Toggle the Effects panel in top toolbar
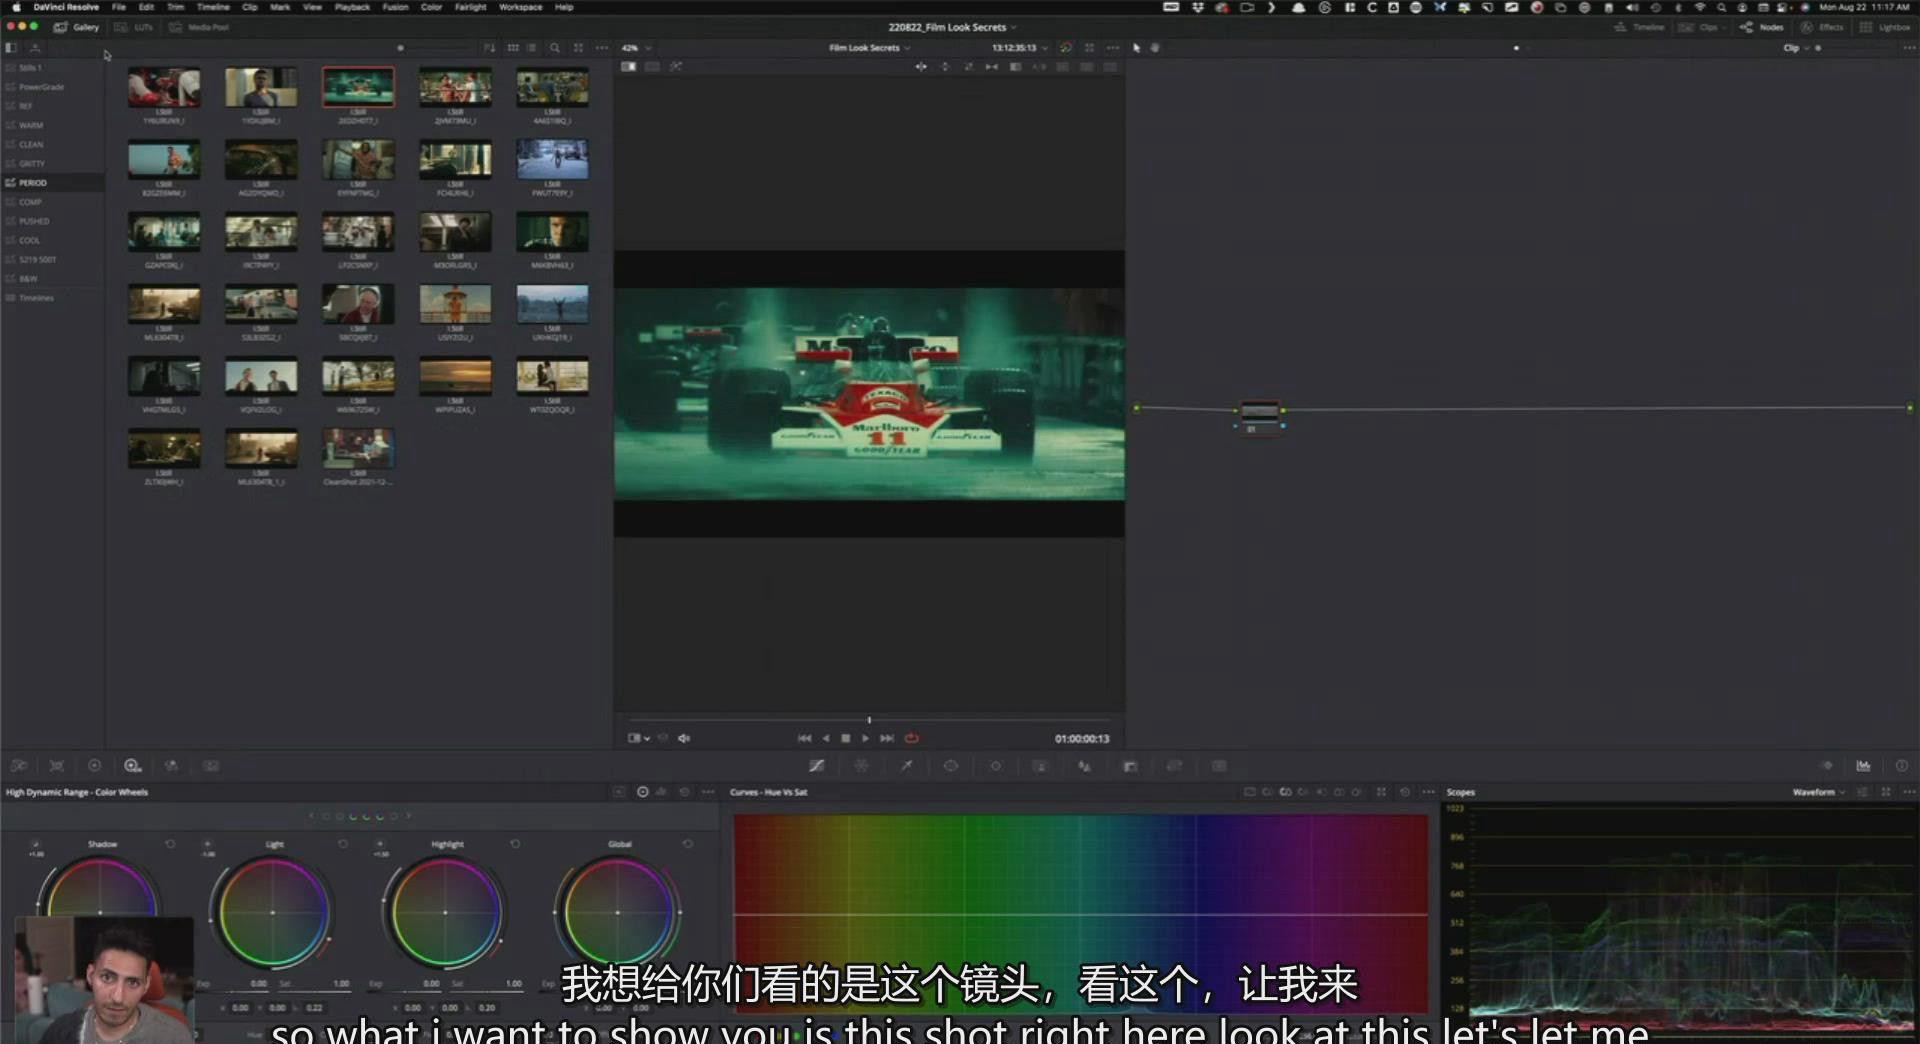The image size is (1920, 1044). click(x=1822, y=27)
